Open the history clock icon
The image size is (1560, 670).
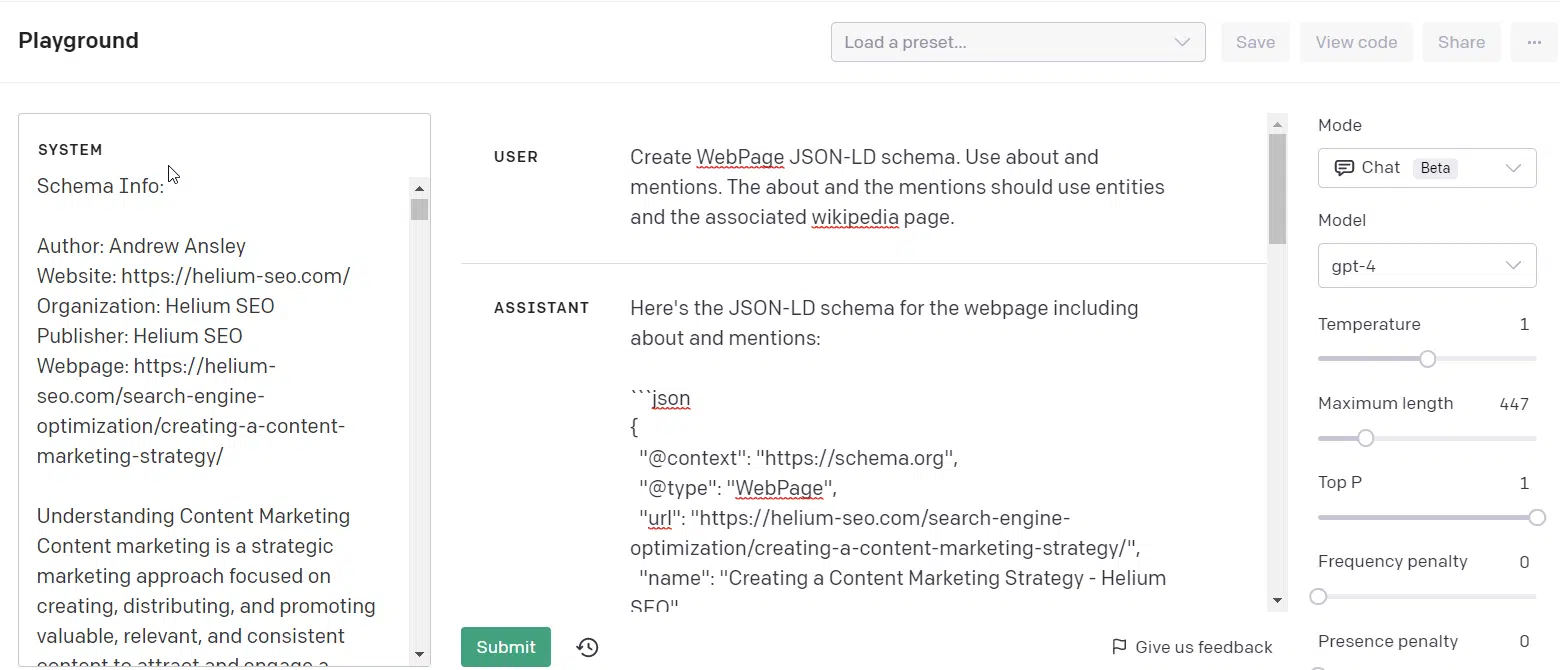point(588,647)
